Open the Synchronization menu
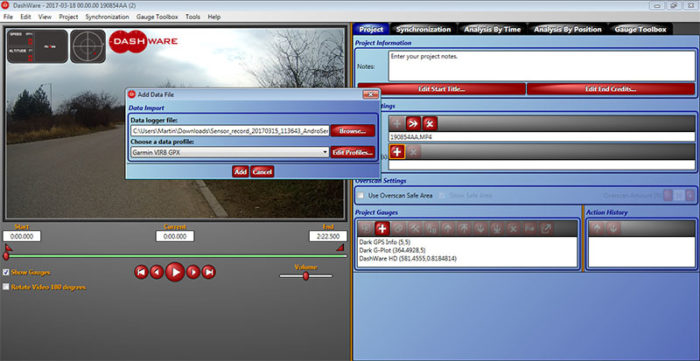 tap(107, 17)
